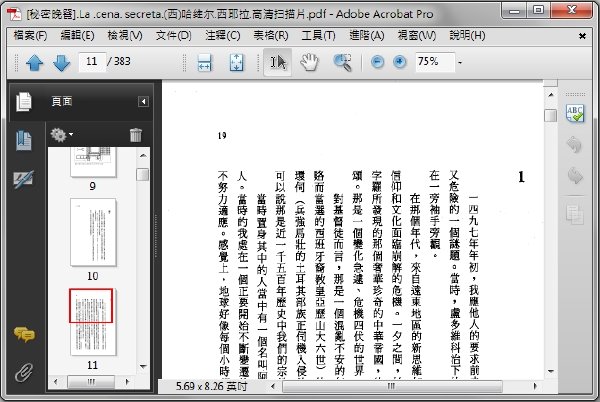Zoom in with the plus button
Image resolution: width=600 pixels, height=402 pixels.
(x=399, y=62)
